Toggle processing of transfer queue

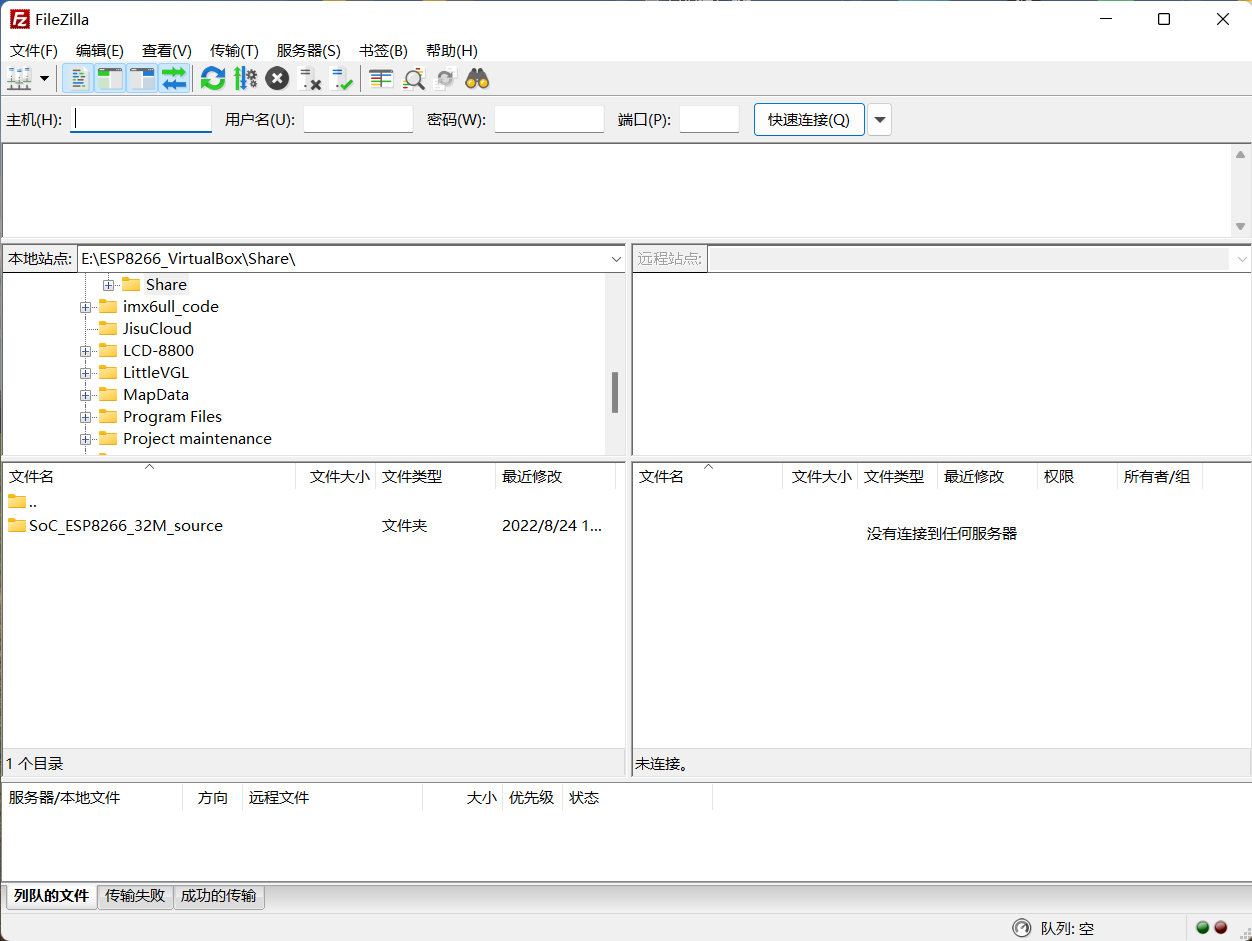pos(245,78)
